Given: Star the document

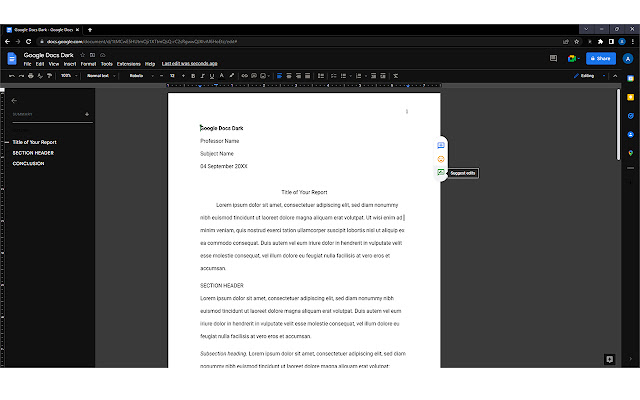Looking at the screenshot, I should 82,55.
